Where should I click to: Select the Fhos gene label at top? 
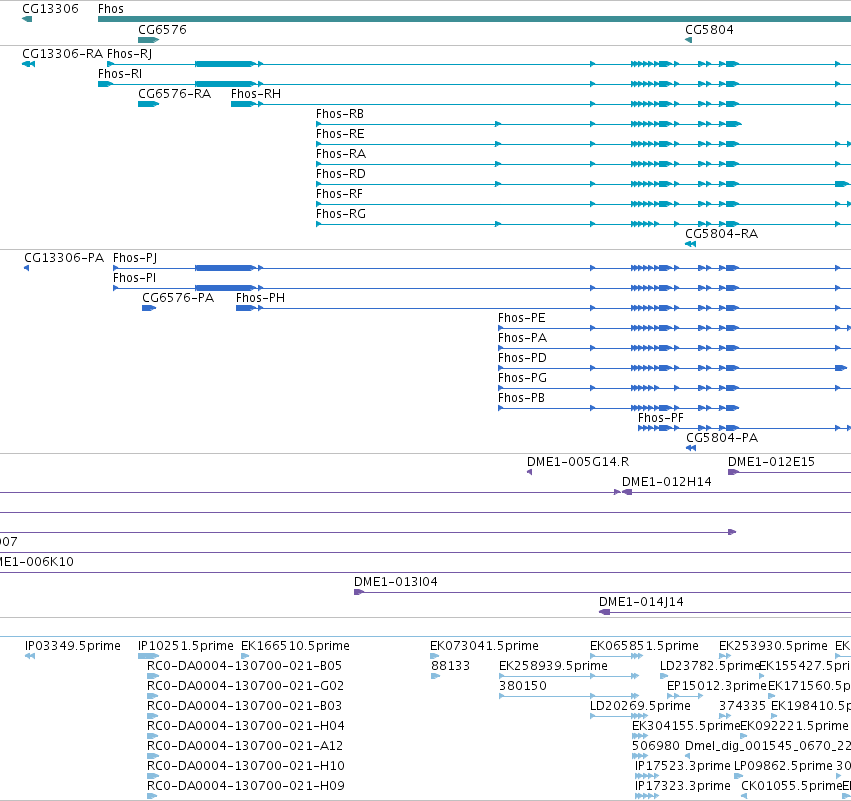pyautogui.click(x=111, y=9)
